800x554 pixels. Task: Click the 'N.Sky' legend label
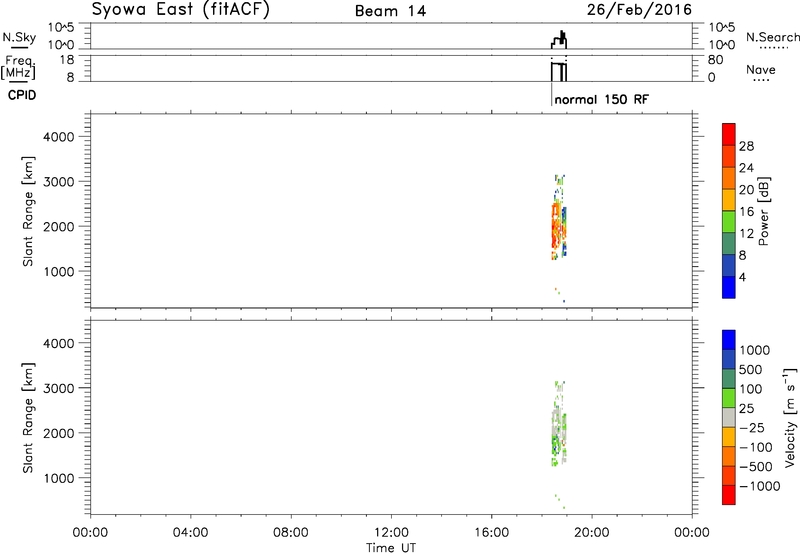(19, 37)
